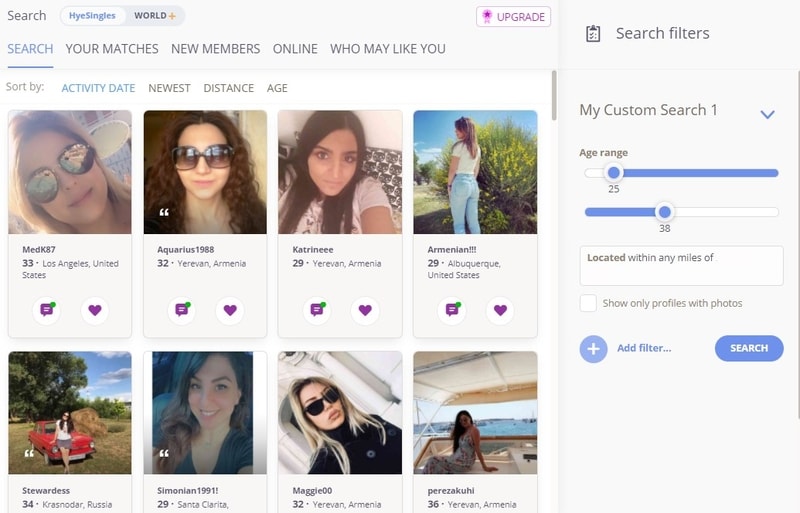Like Katrineee with the purple heart
Screen dimensions: 800x513
365,310
